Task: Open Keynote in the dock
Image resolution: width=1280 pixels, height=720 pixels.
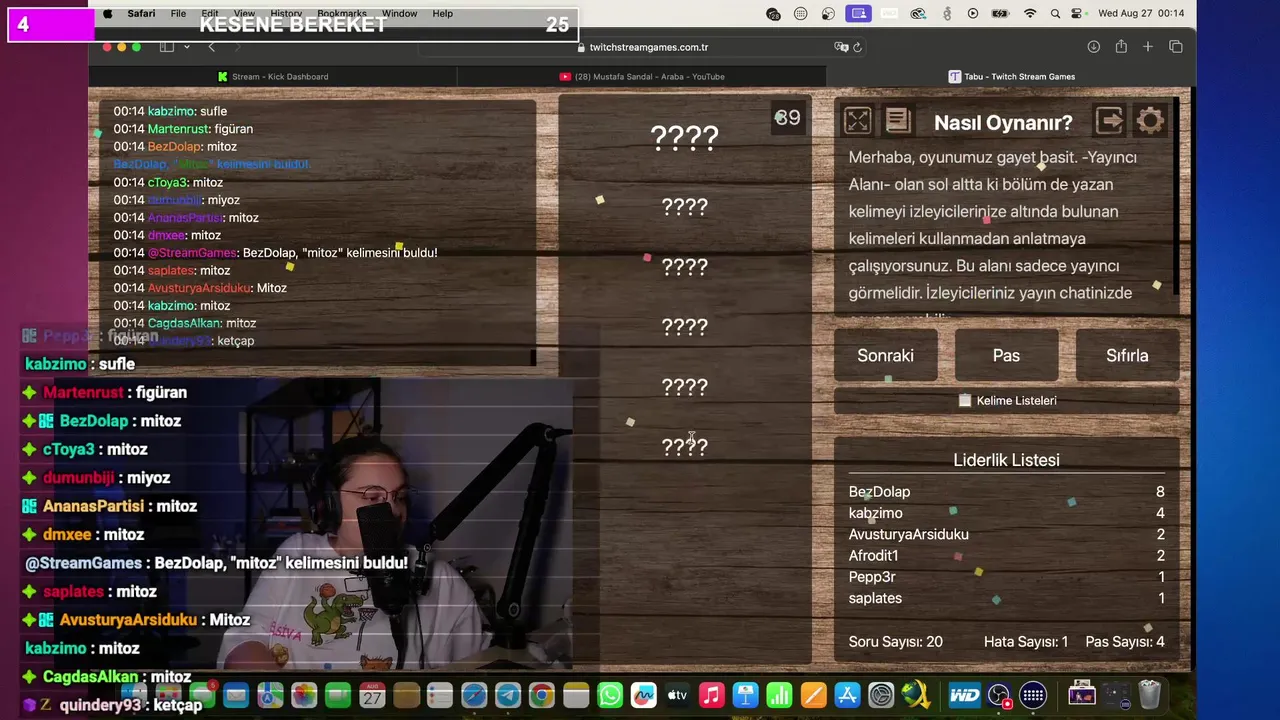Action: (x=745, y=695)
